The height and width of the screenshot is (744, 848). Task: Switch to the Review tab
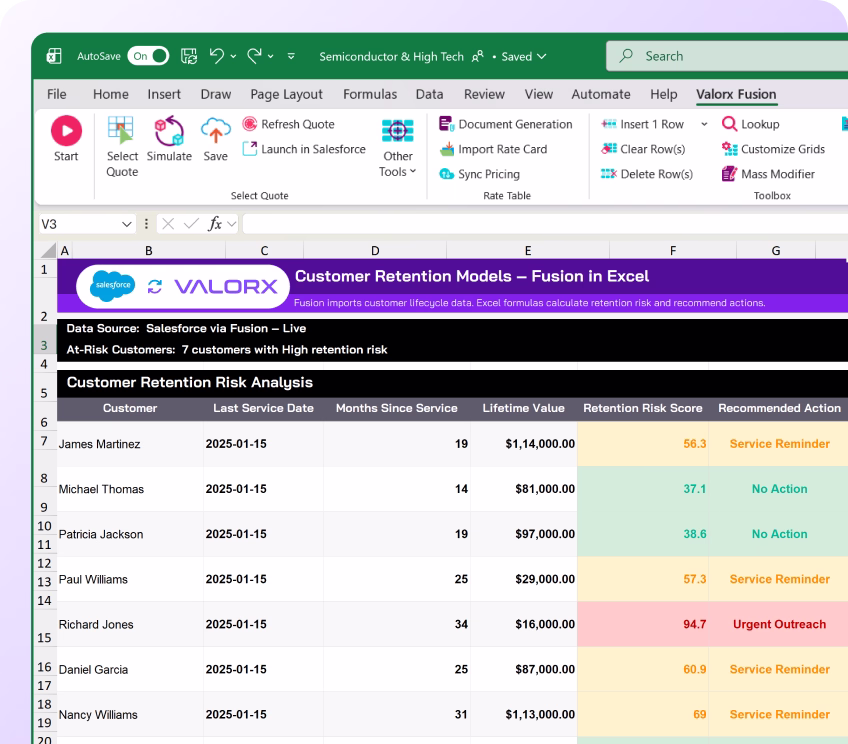click(x=484, y=94)
